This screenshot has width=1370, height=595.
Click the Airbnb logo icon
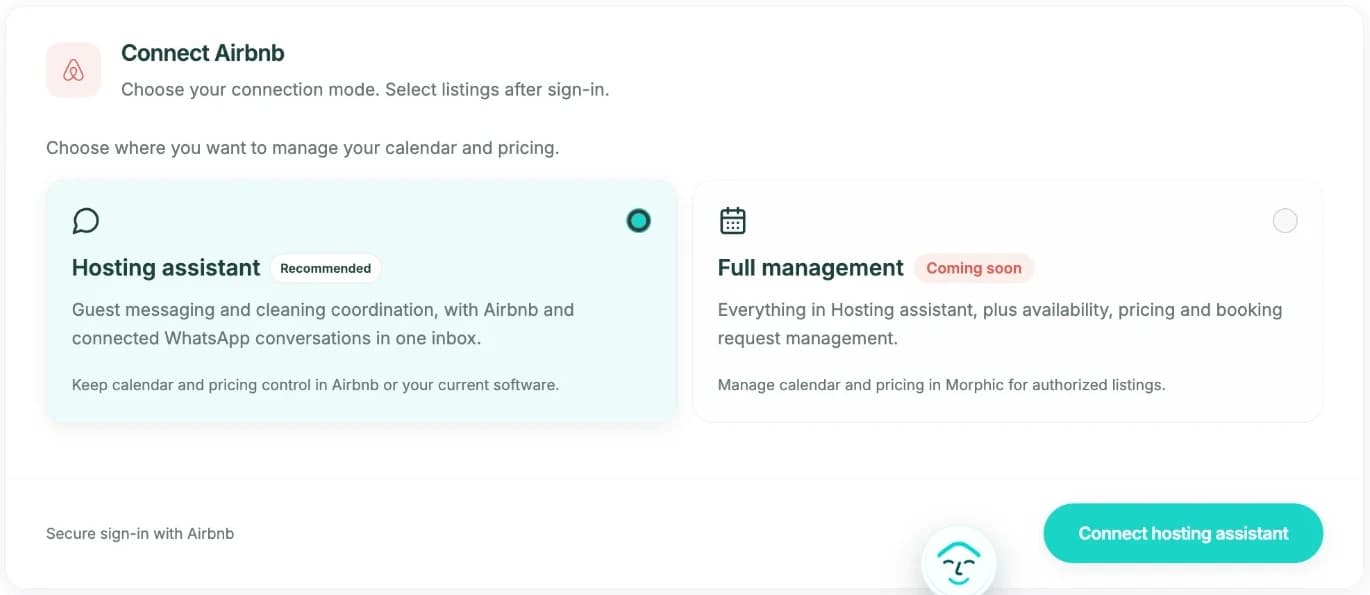pyautogui.click(x=73, y=70)
